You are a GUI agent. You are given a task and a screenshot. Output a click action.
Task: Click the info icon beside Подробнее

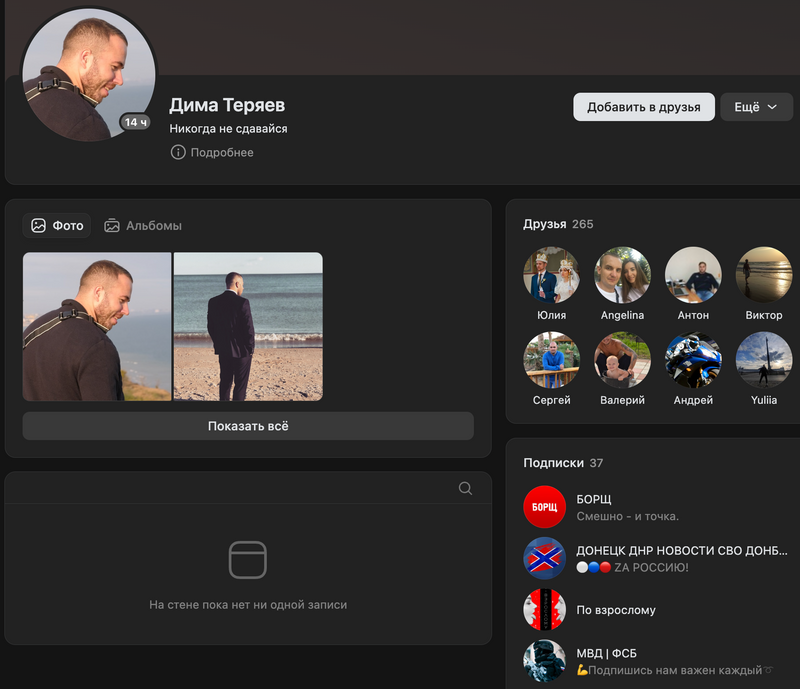click(178, 153)
